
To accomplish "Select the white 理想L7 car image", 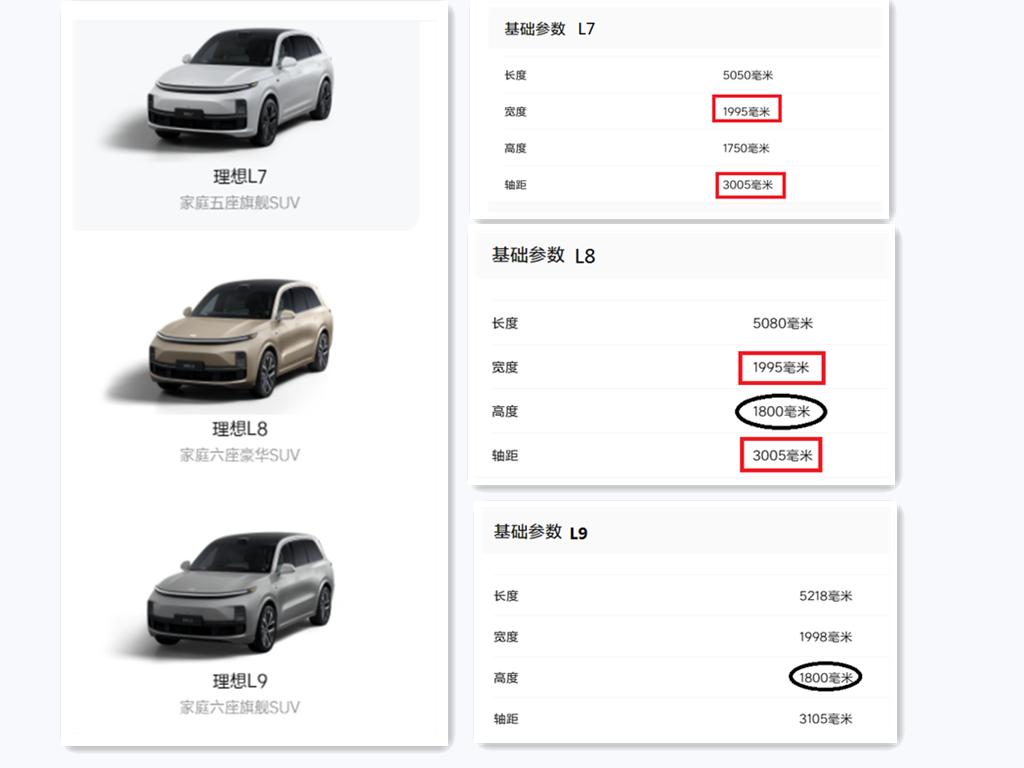I will [x=241, y=86].
